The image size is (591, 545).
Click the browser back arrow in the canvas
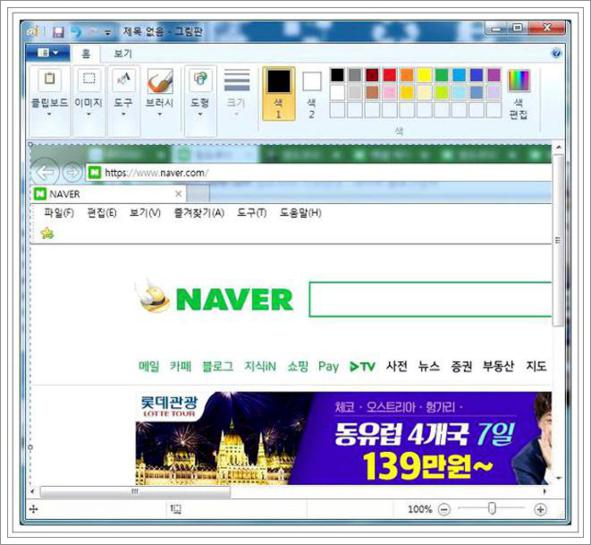click(x=45, y=172)
